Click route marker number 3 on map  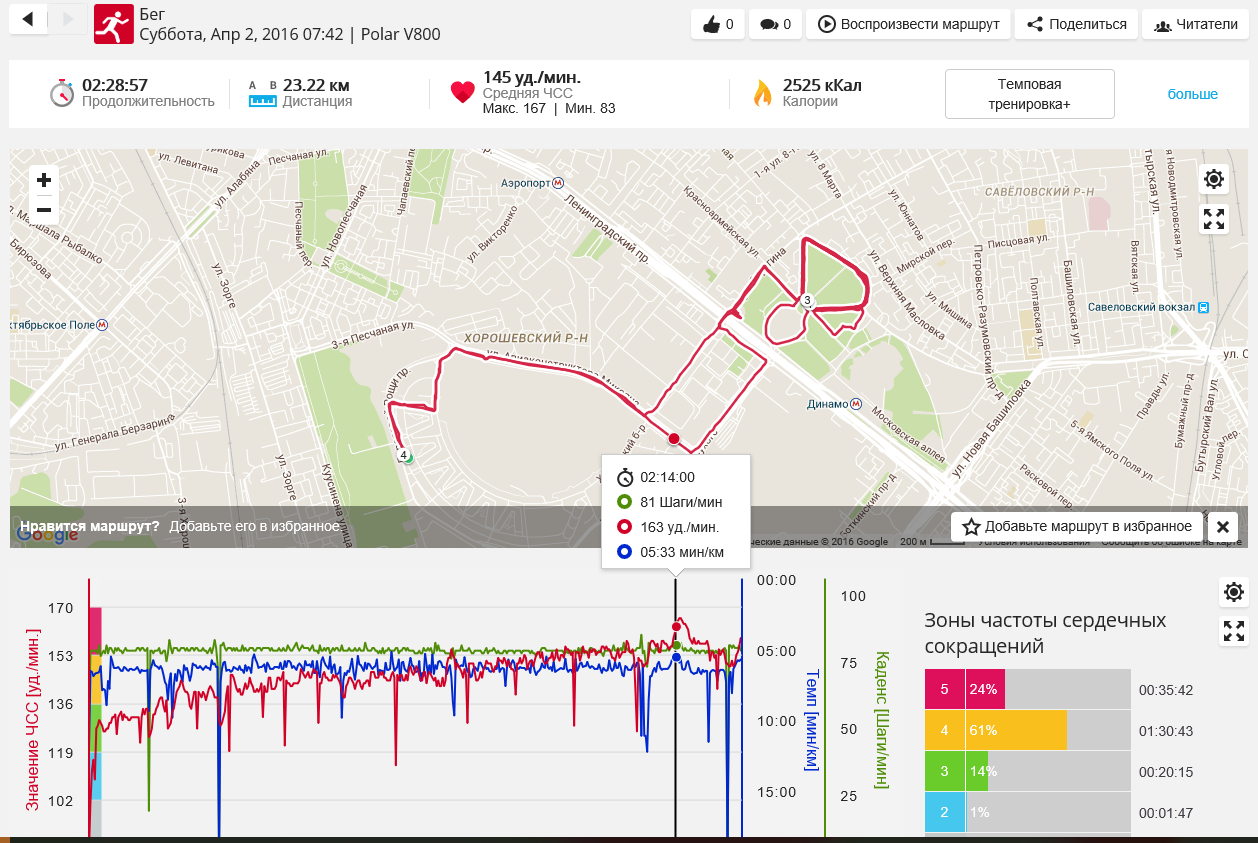[806, 301]
